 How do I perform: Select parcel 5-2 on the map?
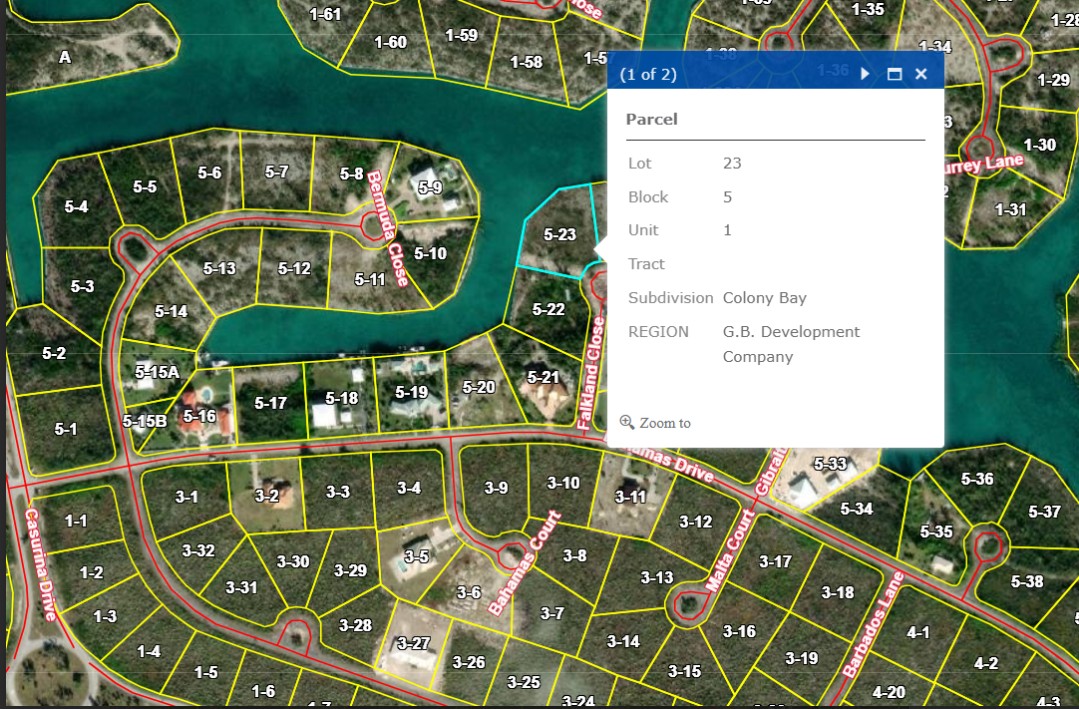point(54,354)
